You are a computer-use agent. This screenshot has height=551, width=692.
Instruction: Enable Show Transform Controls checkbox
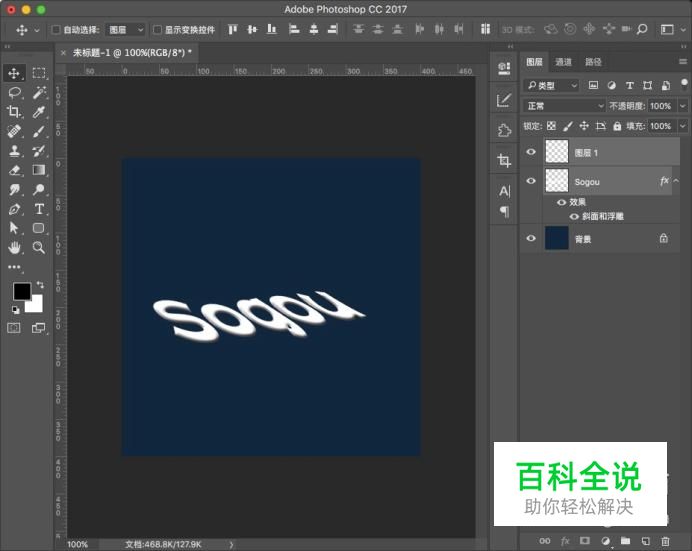pyautogui.click(x=157, y=30)
